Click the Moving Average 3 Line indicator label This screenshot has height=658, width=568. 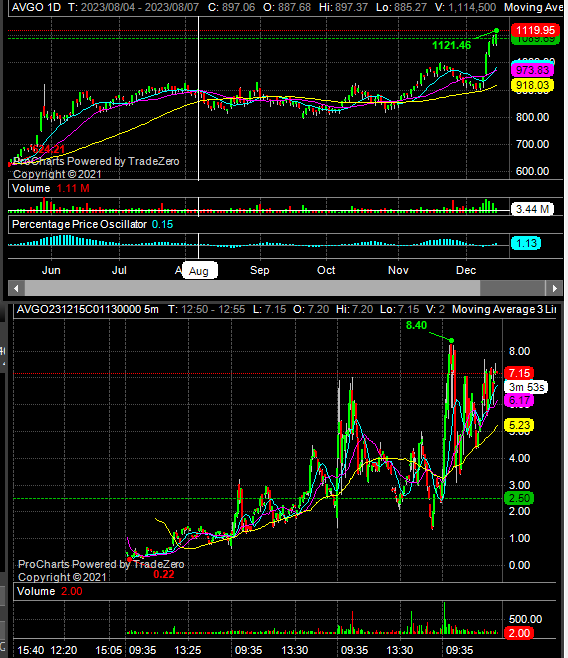coord(504,310)
